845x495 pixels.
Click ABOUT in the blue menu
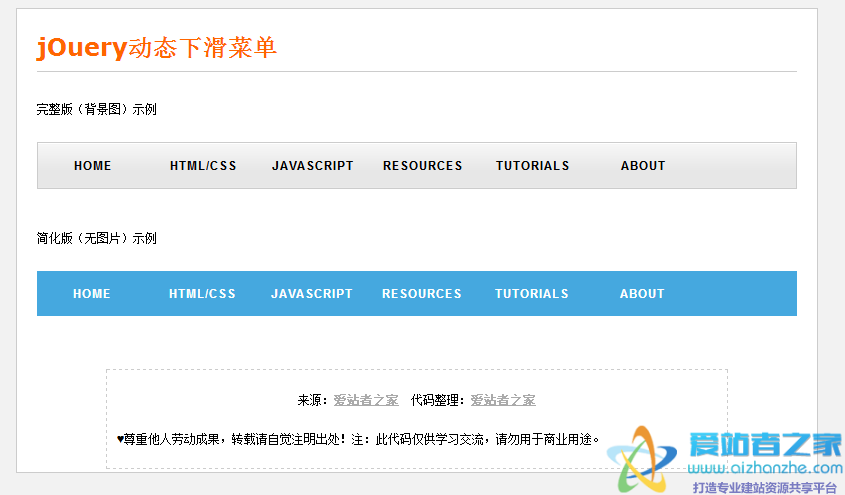[642, 294]
